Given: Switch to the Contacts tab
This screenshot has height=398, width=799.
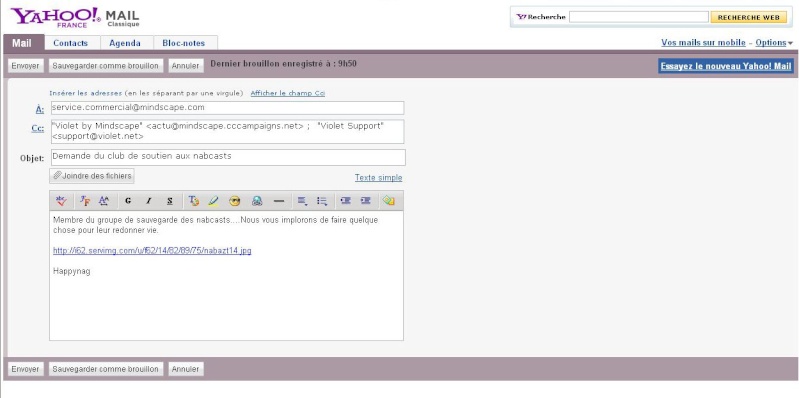Looking at the screenshot, I should tap(70, 43).
